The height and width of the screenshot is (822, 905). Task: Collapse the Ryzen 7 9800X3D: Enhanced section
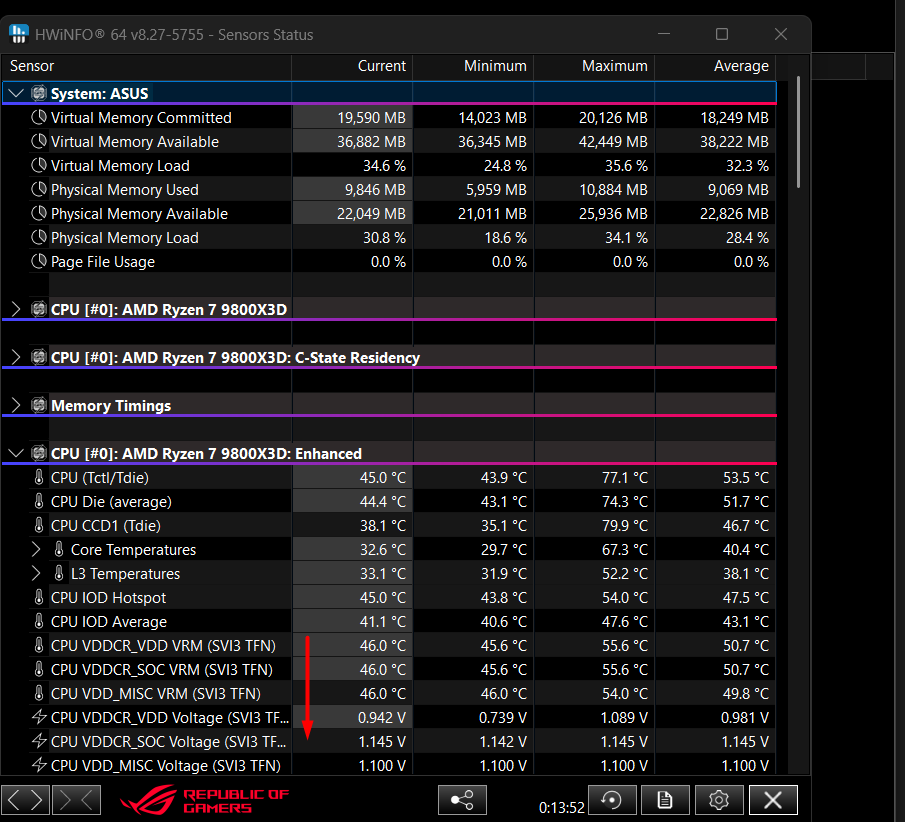tap(16, 453)
